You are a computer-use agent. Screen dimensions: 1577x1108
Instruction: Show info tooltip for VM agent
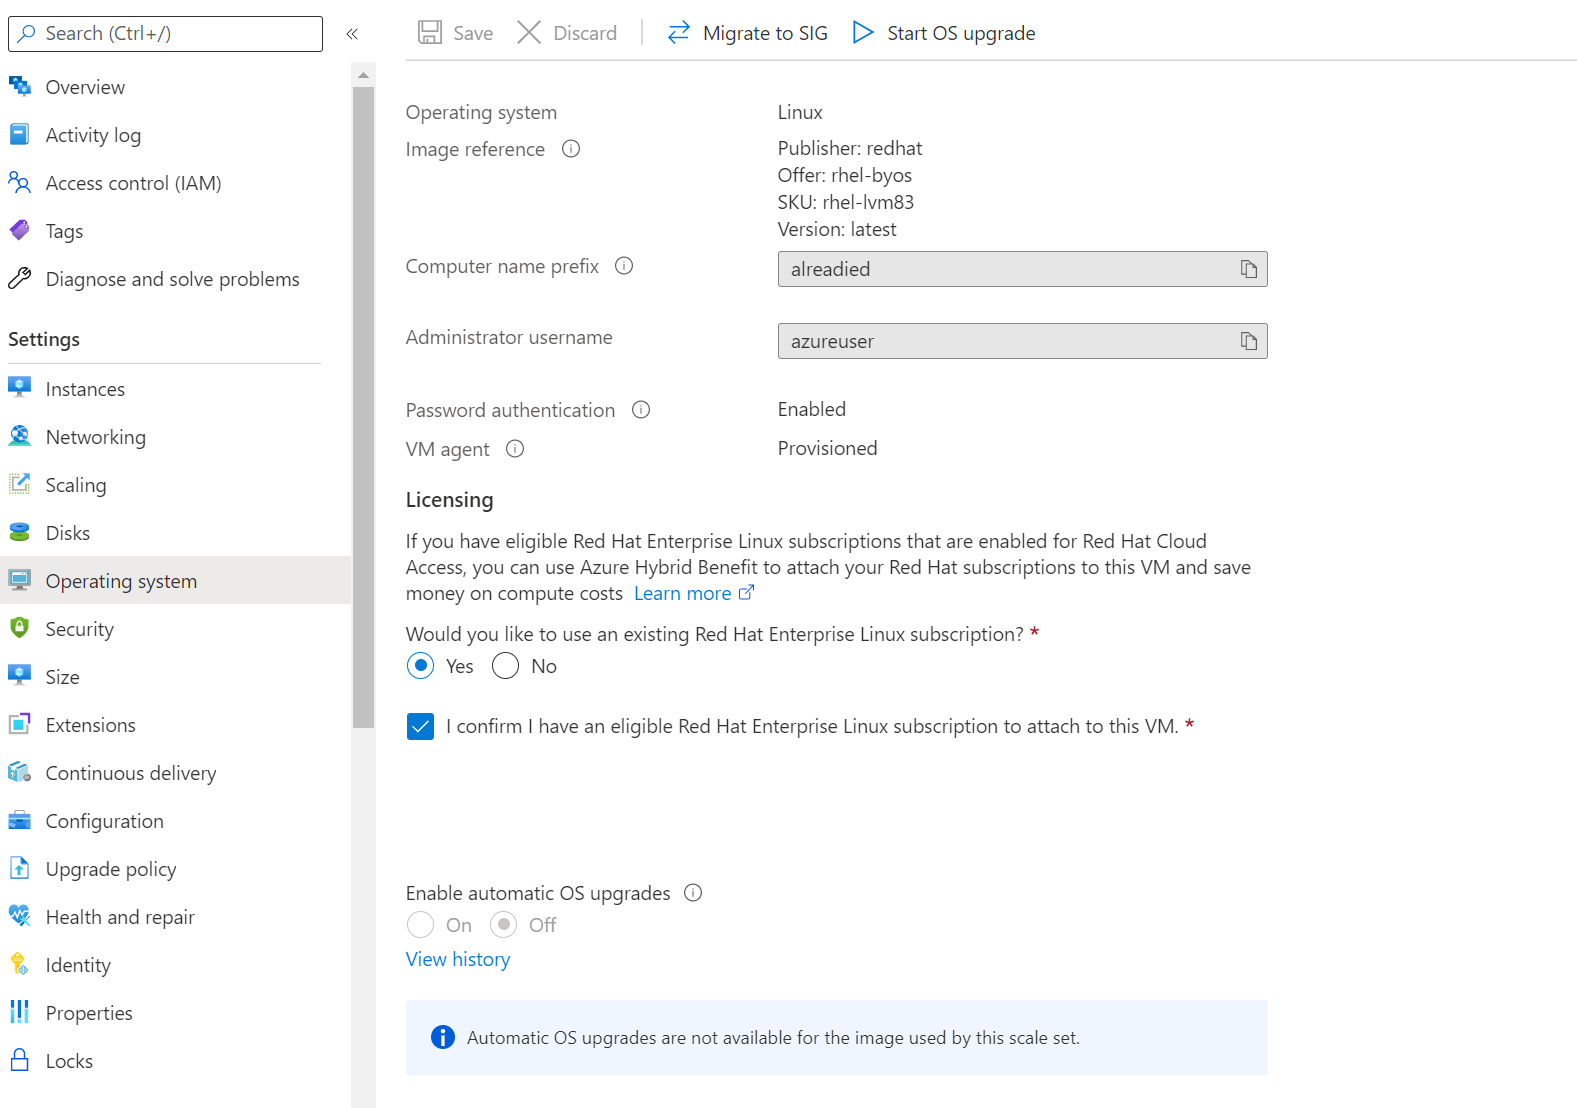[x=515, y=449]
